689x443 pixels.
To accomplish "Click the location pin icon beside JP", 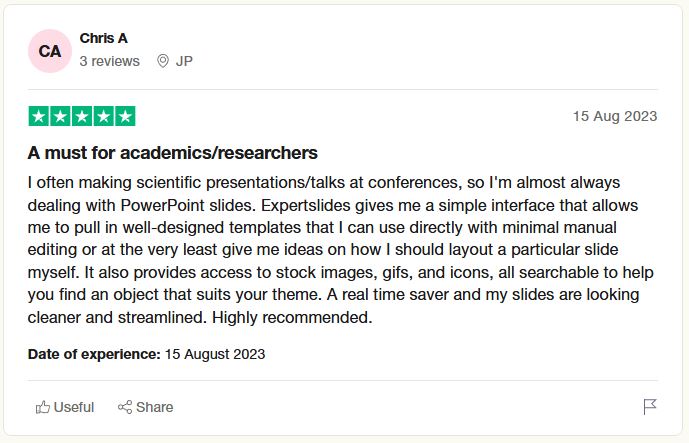I will pyautogui.click(x=163, y=61).
